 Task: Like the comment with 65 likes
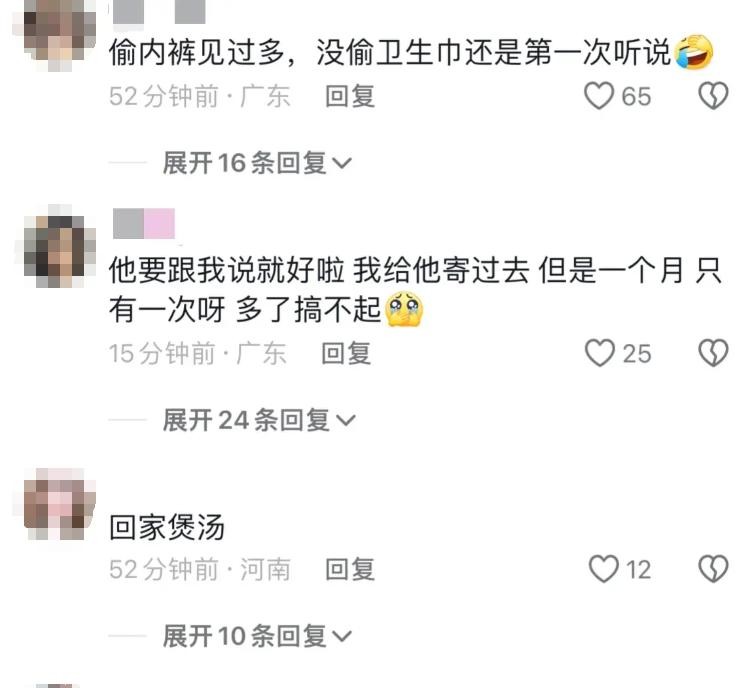pos(599,96)
